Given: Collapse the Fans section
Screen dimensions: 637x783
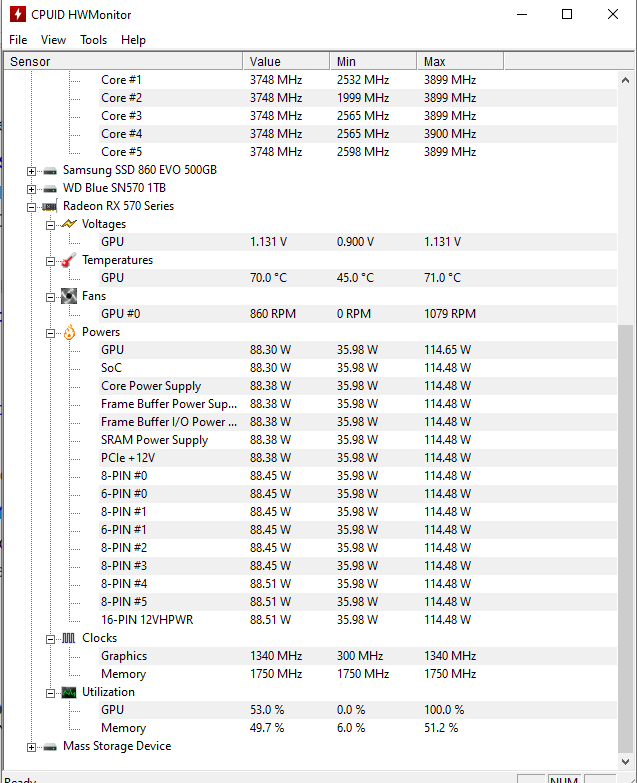Looking at the screenshot, I should tap(50, 297).
